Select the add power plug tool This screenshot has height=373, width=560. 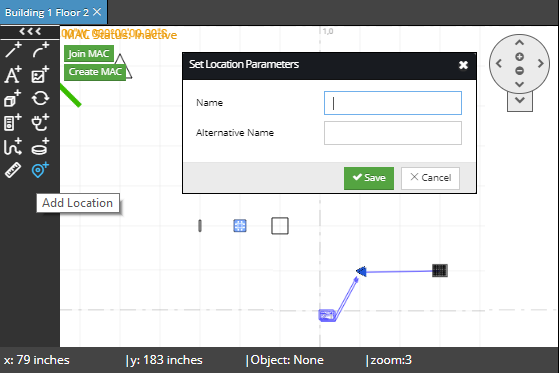[40, 123]
